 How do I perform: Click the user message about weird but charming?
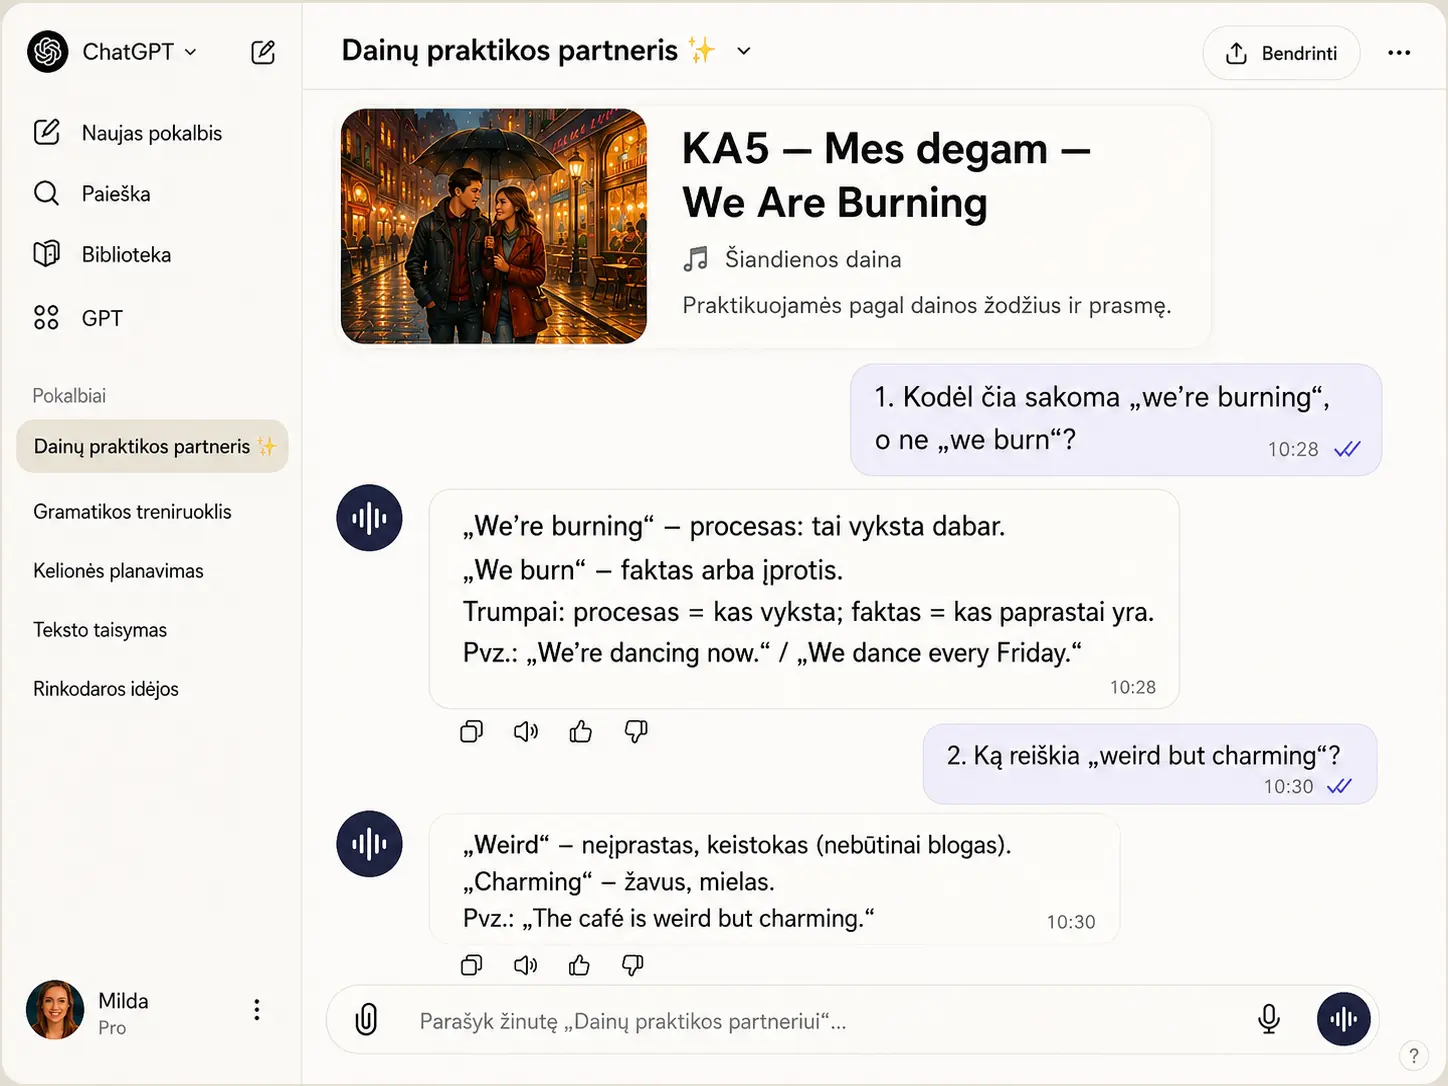[1150, 765]
